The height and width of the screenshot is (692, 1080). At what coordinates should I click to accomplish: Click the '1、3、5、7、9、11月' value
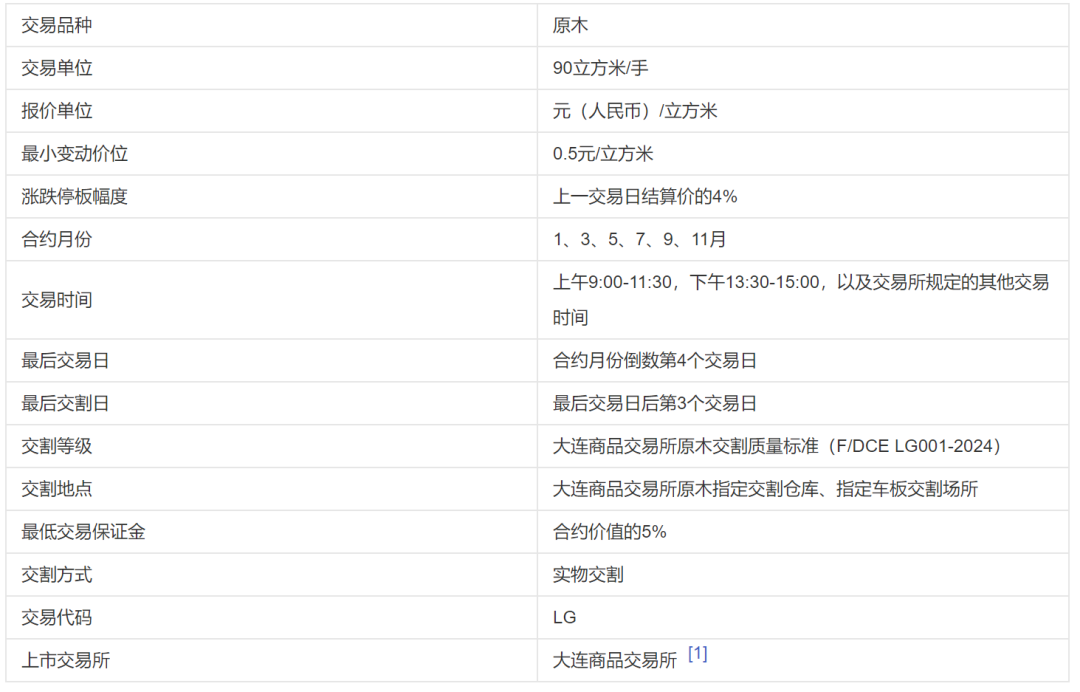[639, 240]
